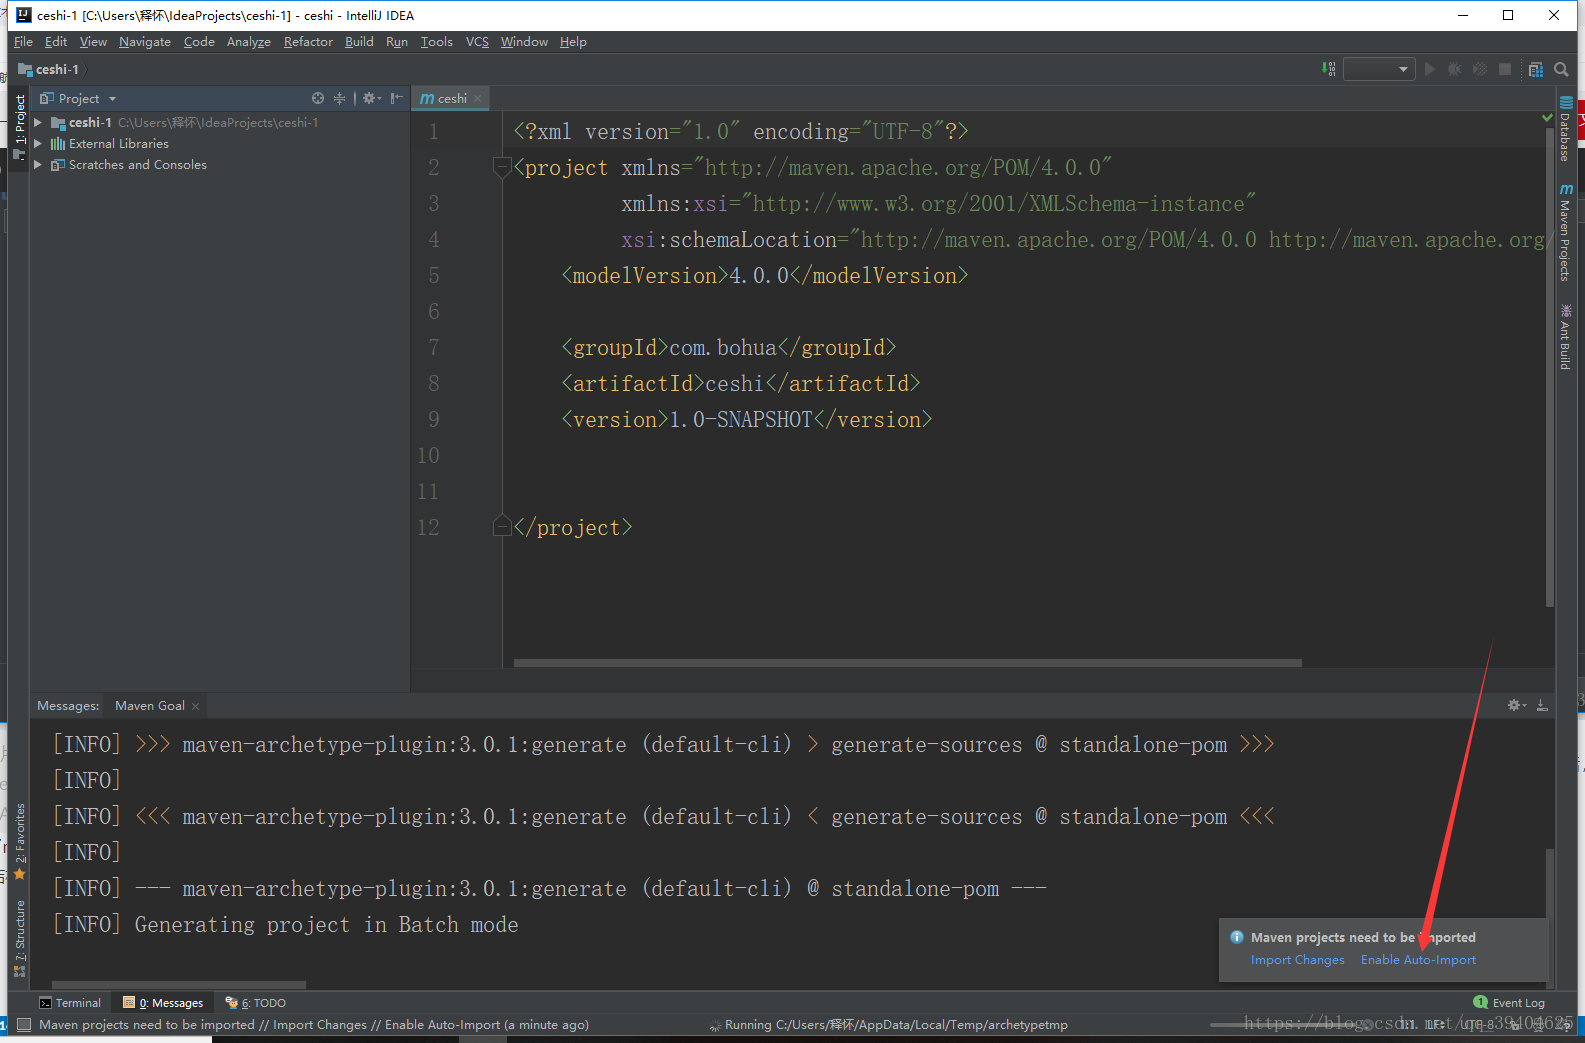
Task: Open the Messages panel settings gear
Action: click(x=1516, y=705)
